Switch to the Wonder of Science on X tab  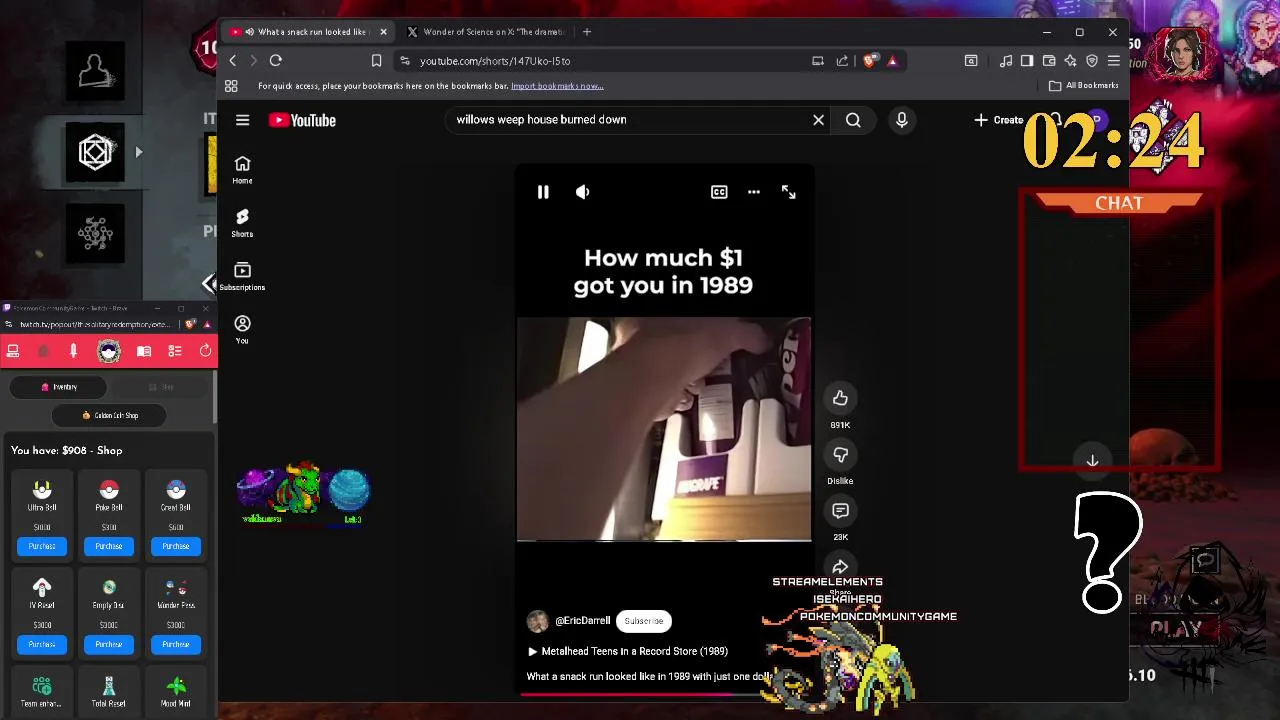pyautogui.click(x=486, y=32)
